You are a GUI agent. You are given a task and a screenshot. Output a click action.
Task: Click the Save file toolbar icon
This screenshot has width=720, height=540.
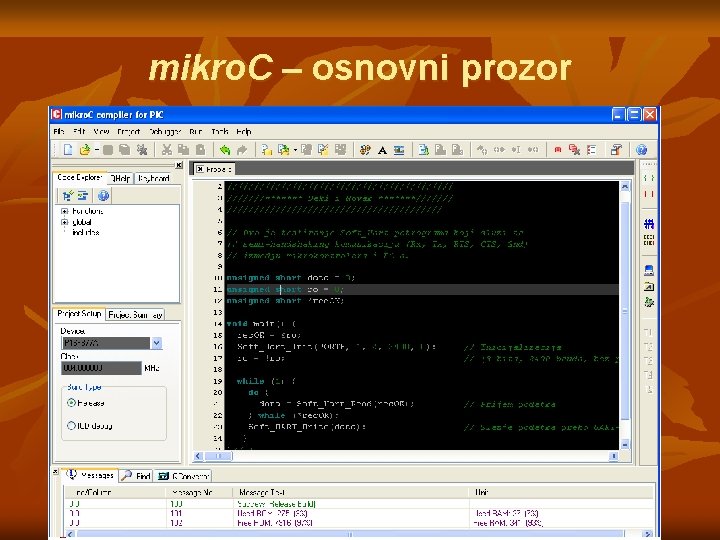point(108,150)
